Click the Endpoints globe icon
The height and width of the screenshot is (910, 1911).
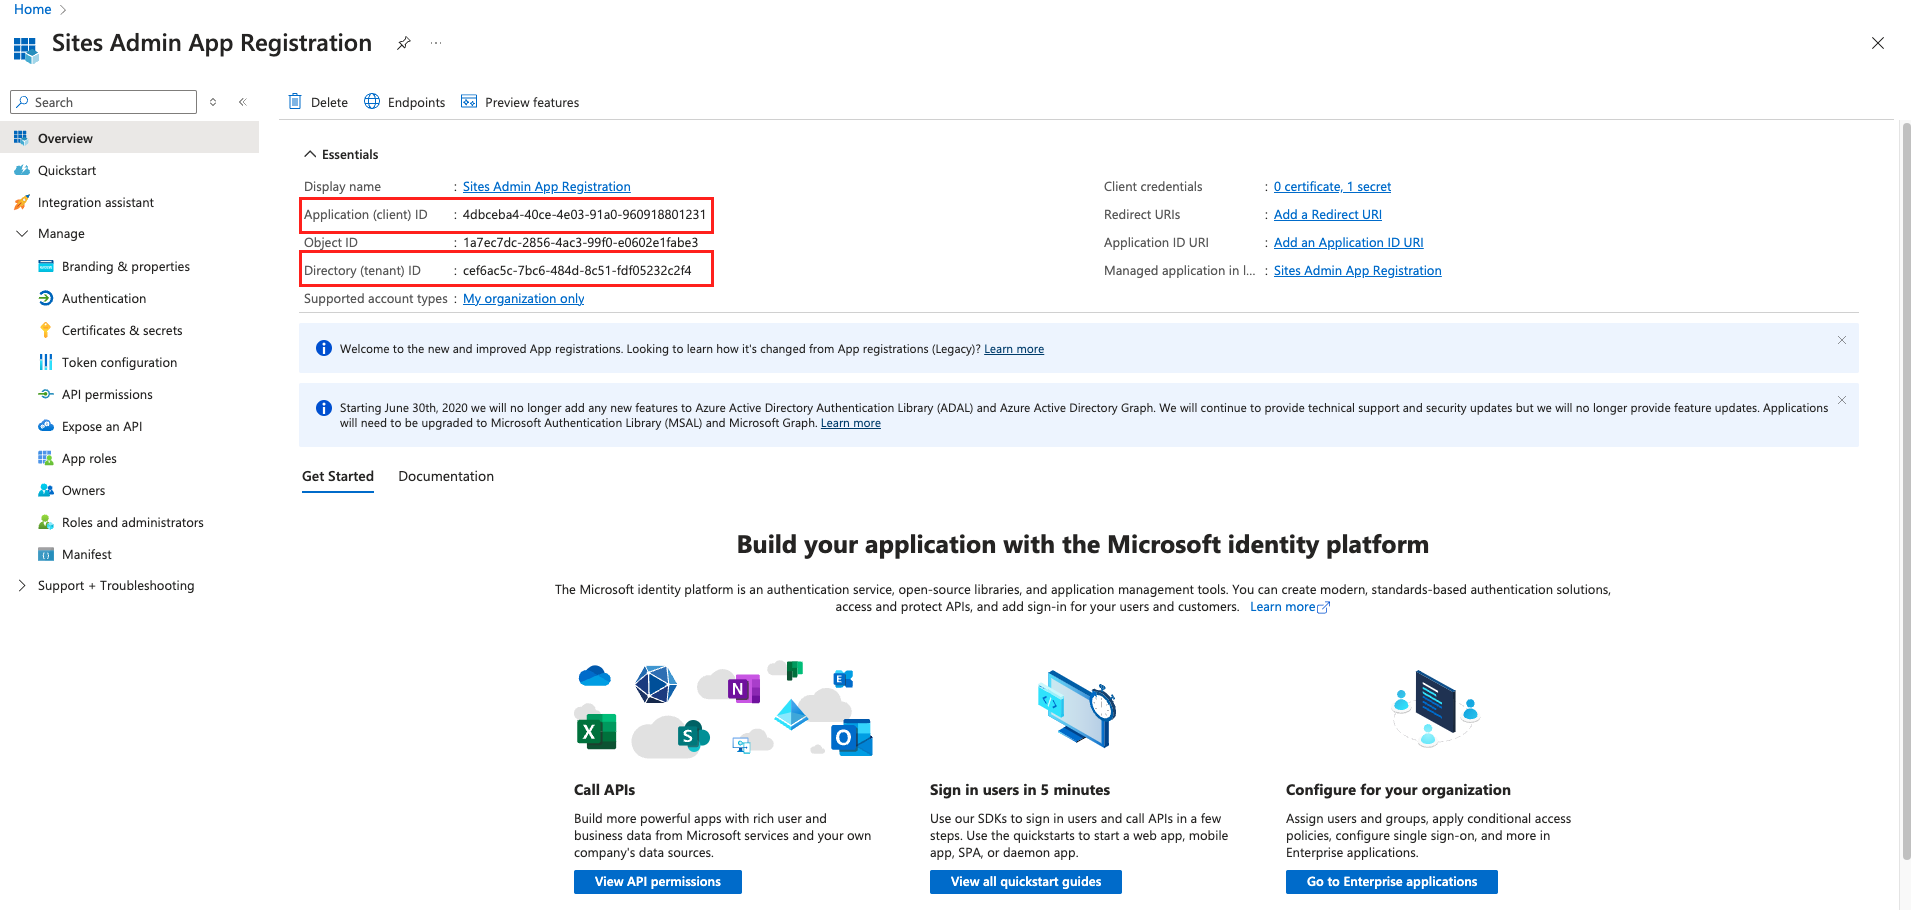372,101
